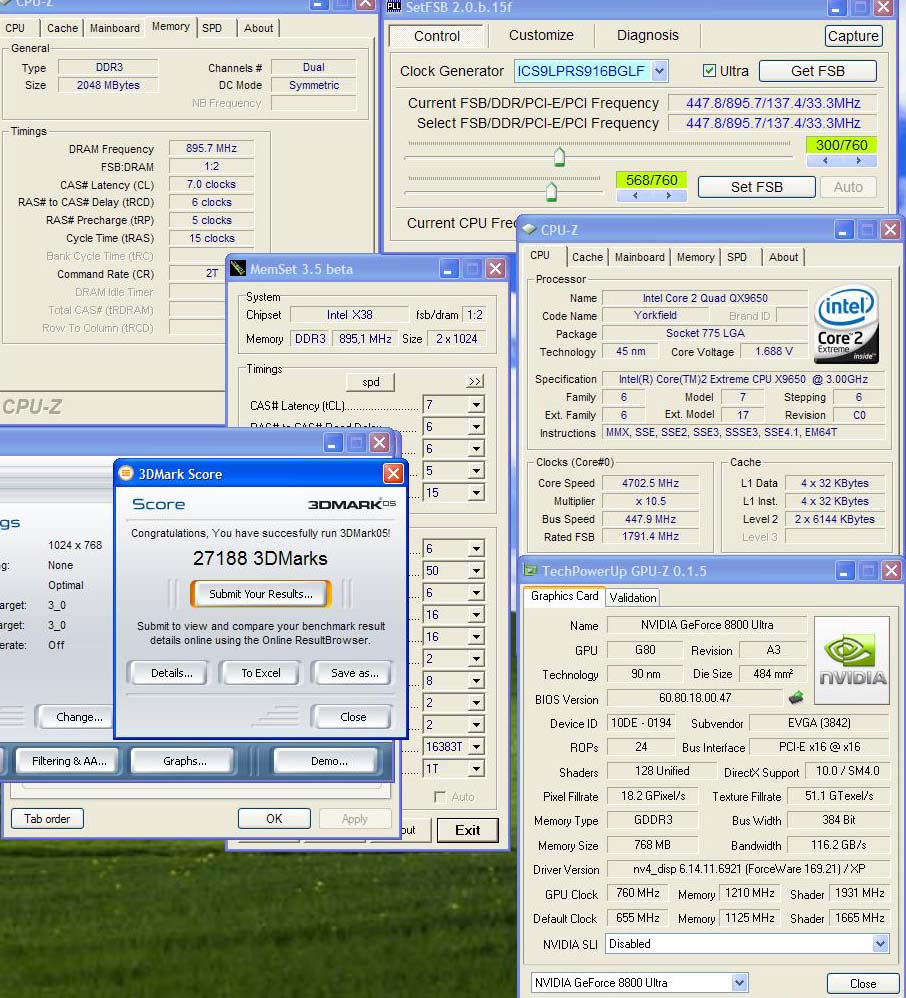
Task: Click the MemSet title bar icon
Action: pyautogui.click(x=238, y=269)
